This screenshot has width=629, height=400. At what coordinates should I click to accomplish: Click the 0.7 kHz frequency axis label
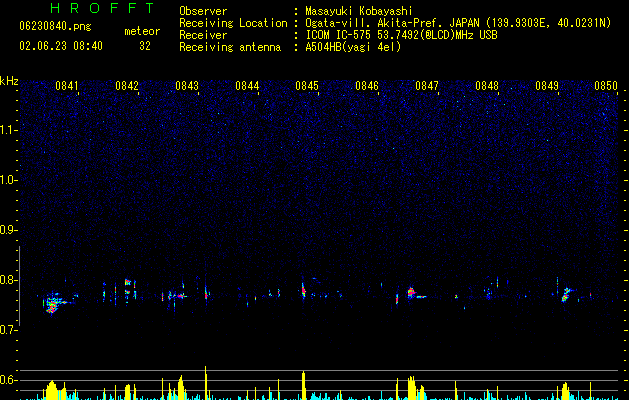(9, 330)
